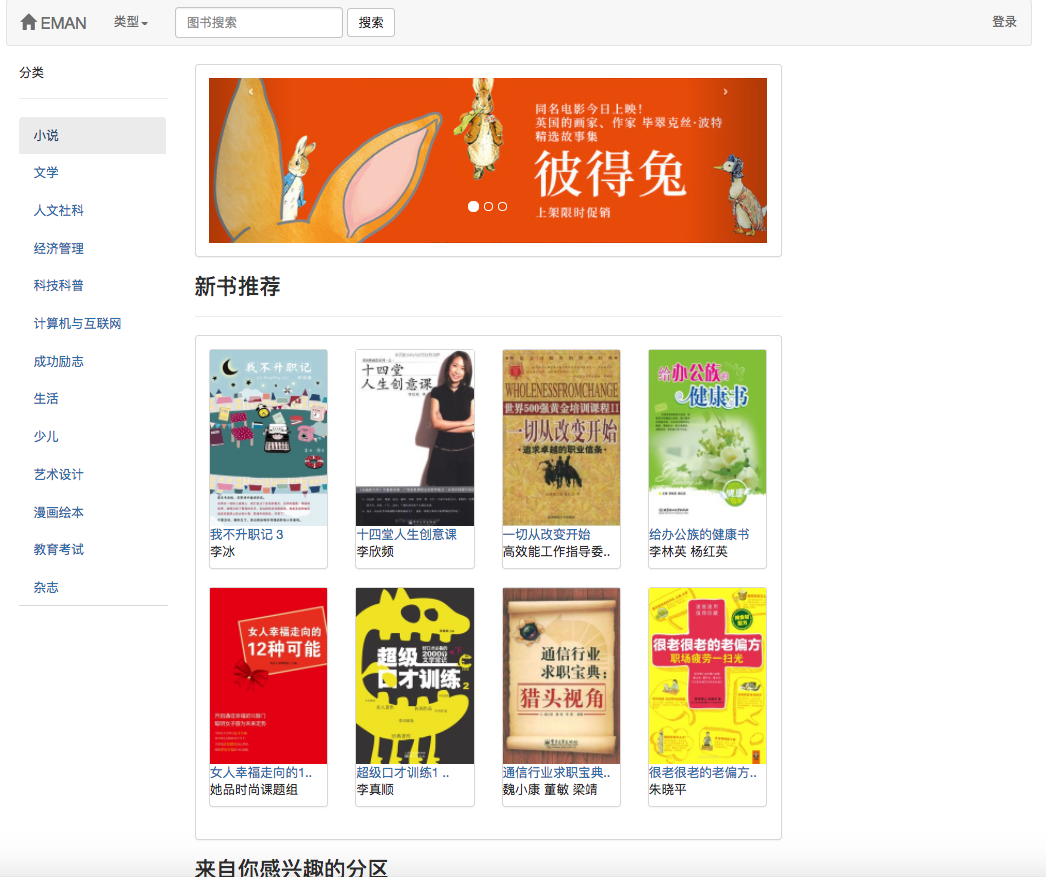1046x877 pixels.
Task: Click the 分类 sidebar heading
Action: tap(31, 73)
